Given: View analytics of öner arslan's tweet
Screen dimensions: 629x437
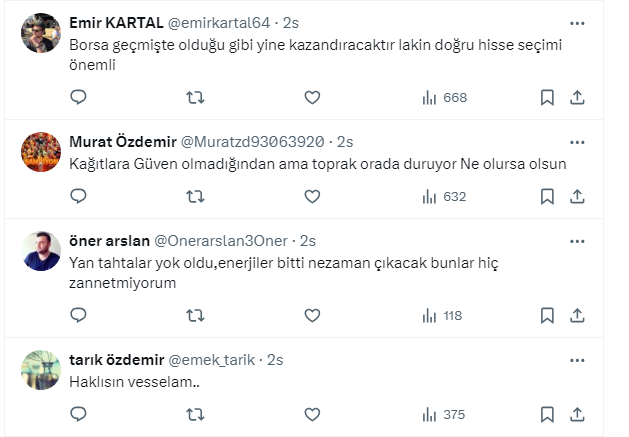Looking at the screenshot, I should (x=440, y=315).
